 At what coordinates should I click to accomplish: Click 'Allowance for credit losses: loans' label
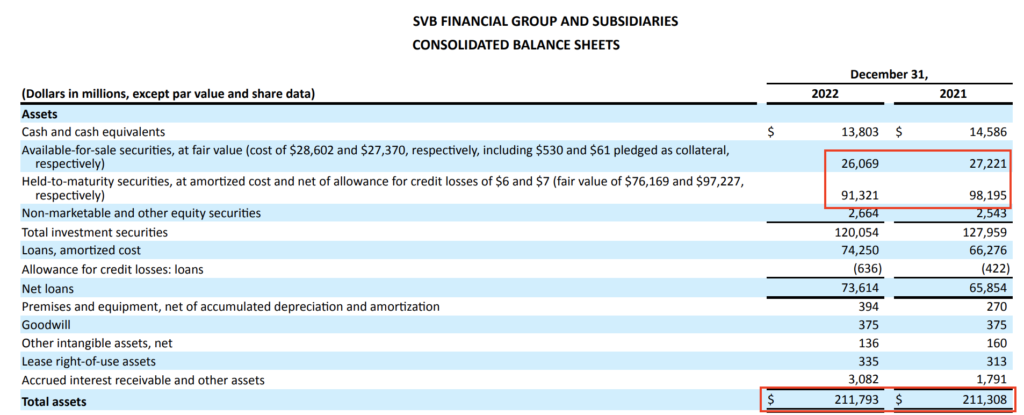coord(112,269)
